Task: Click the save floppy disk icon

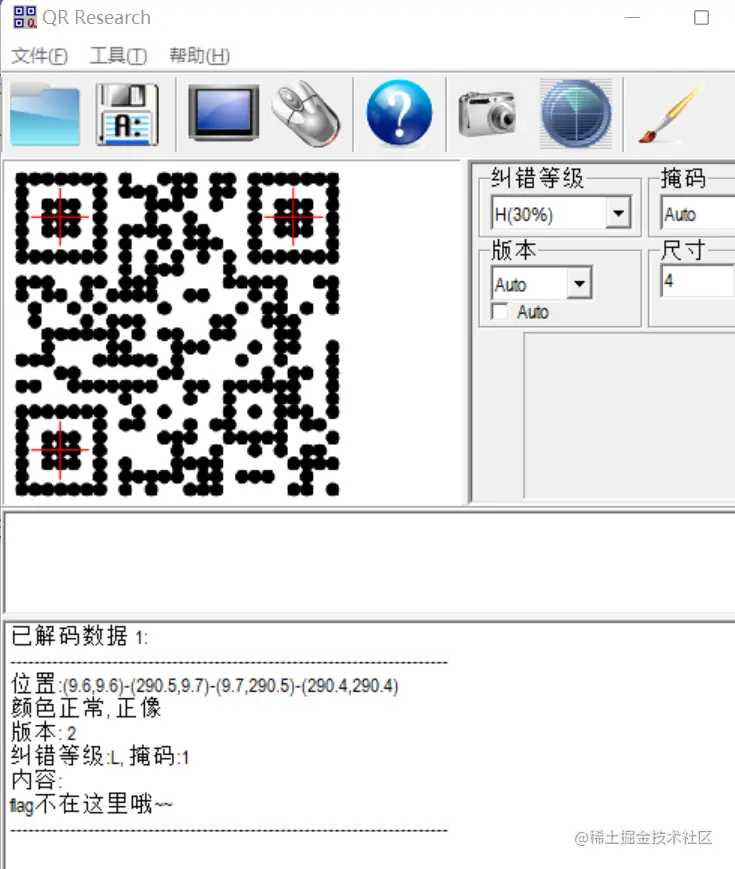Action: pos(127,115)
